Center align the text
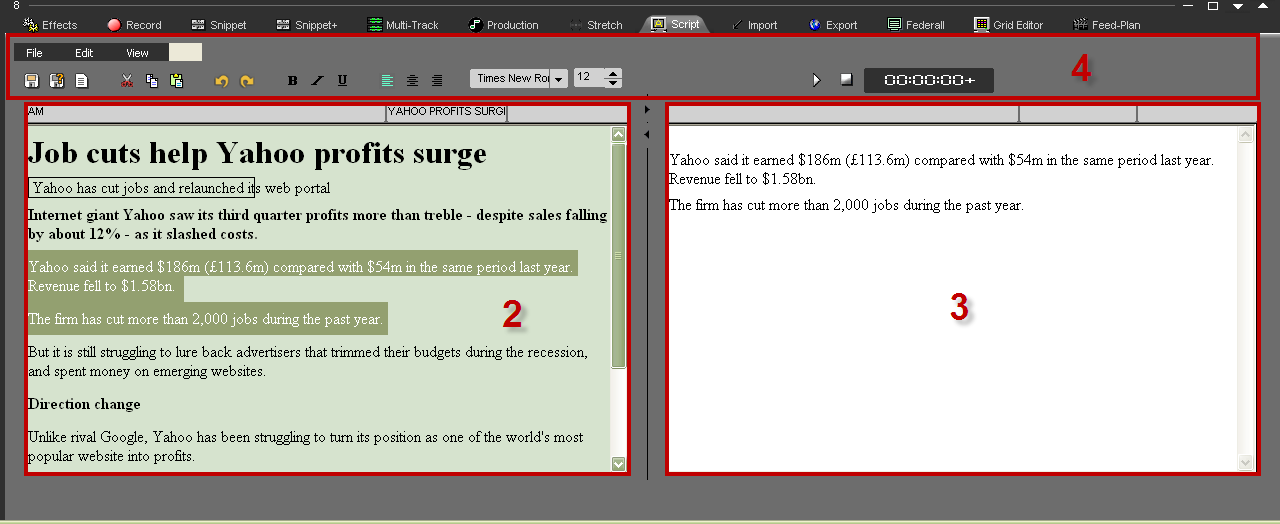Screen dimensions: 1280x524 412,80
